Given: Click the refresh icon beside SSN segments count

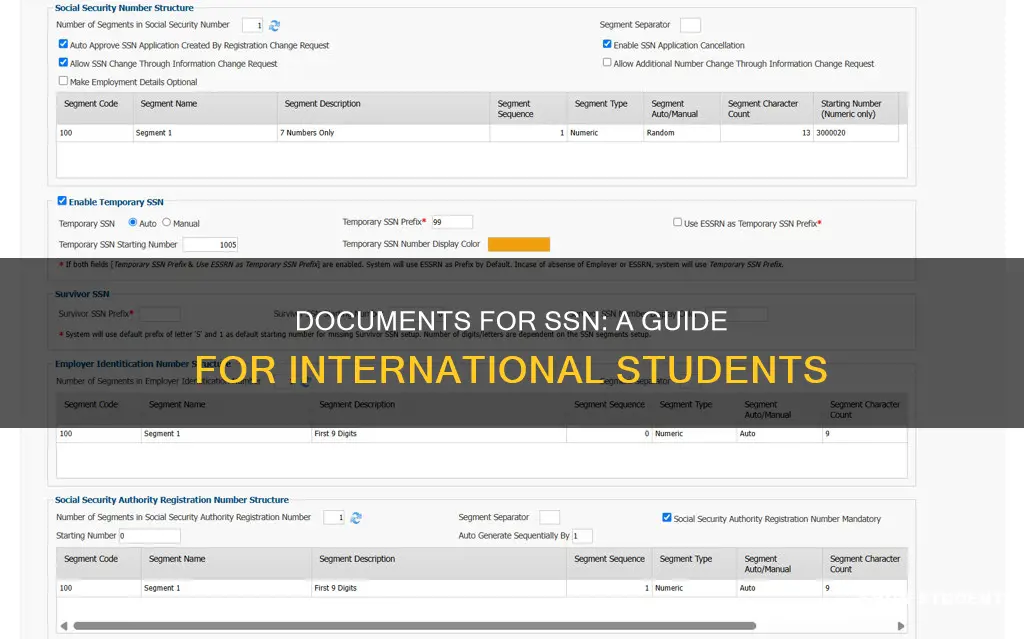Looking at the screenshot, I should coord(274,25).
